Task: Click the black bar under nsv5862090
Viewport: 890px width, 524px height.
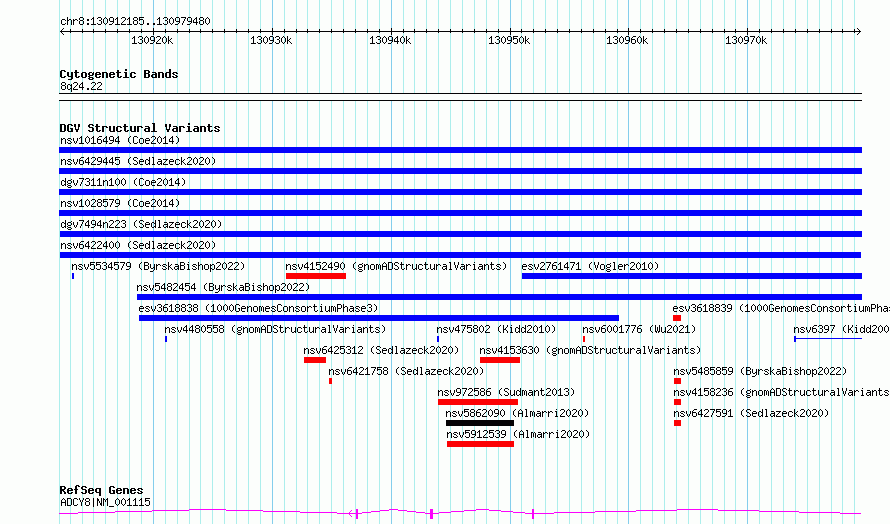Action: click(x=480, y=423)
